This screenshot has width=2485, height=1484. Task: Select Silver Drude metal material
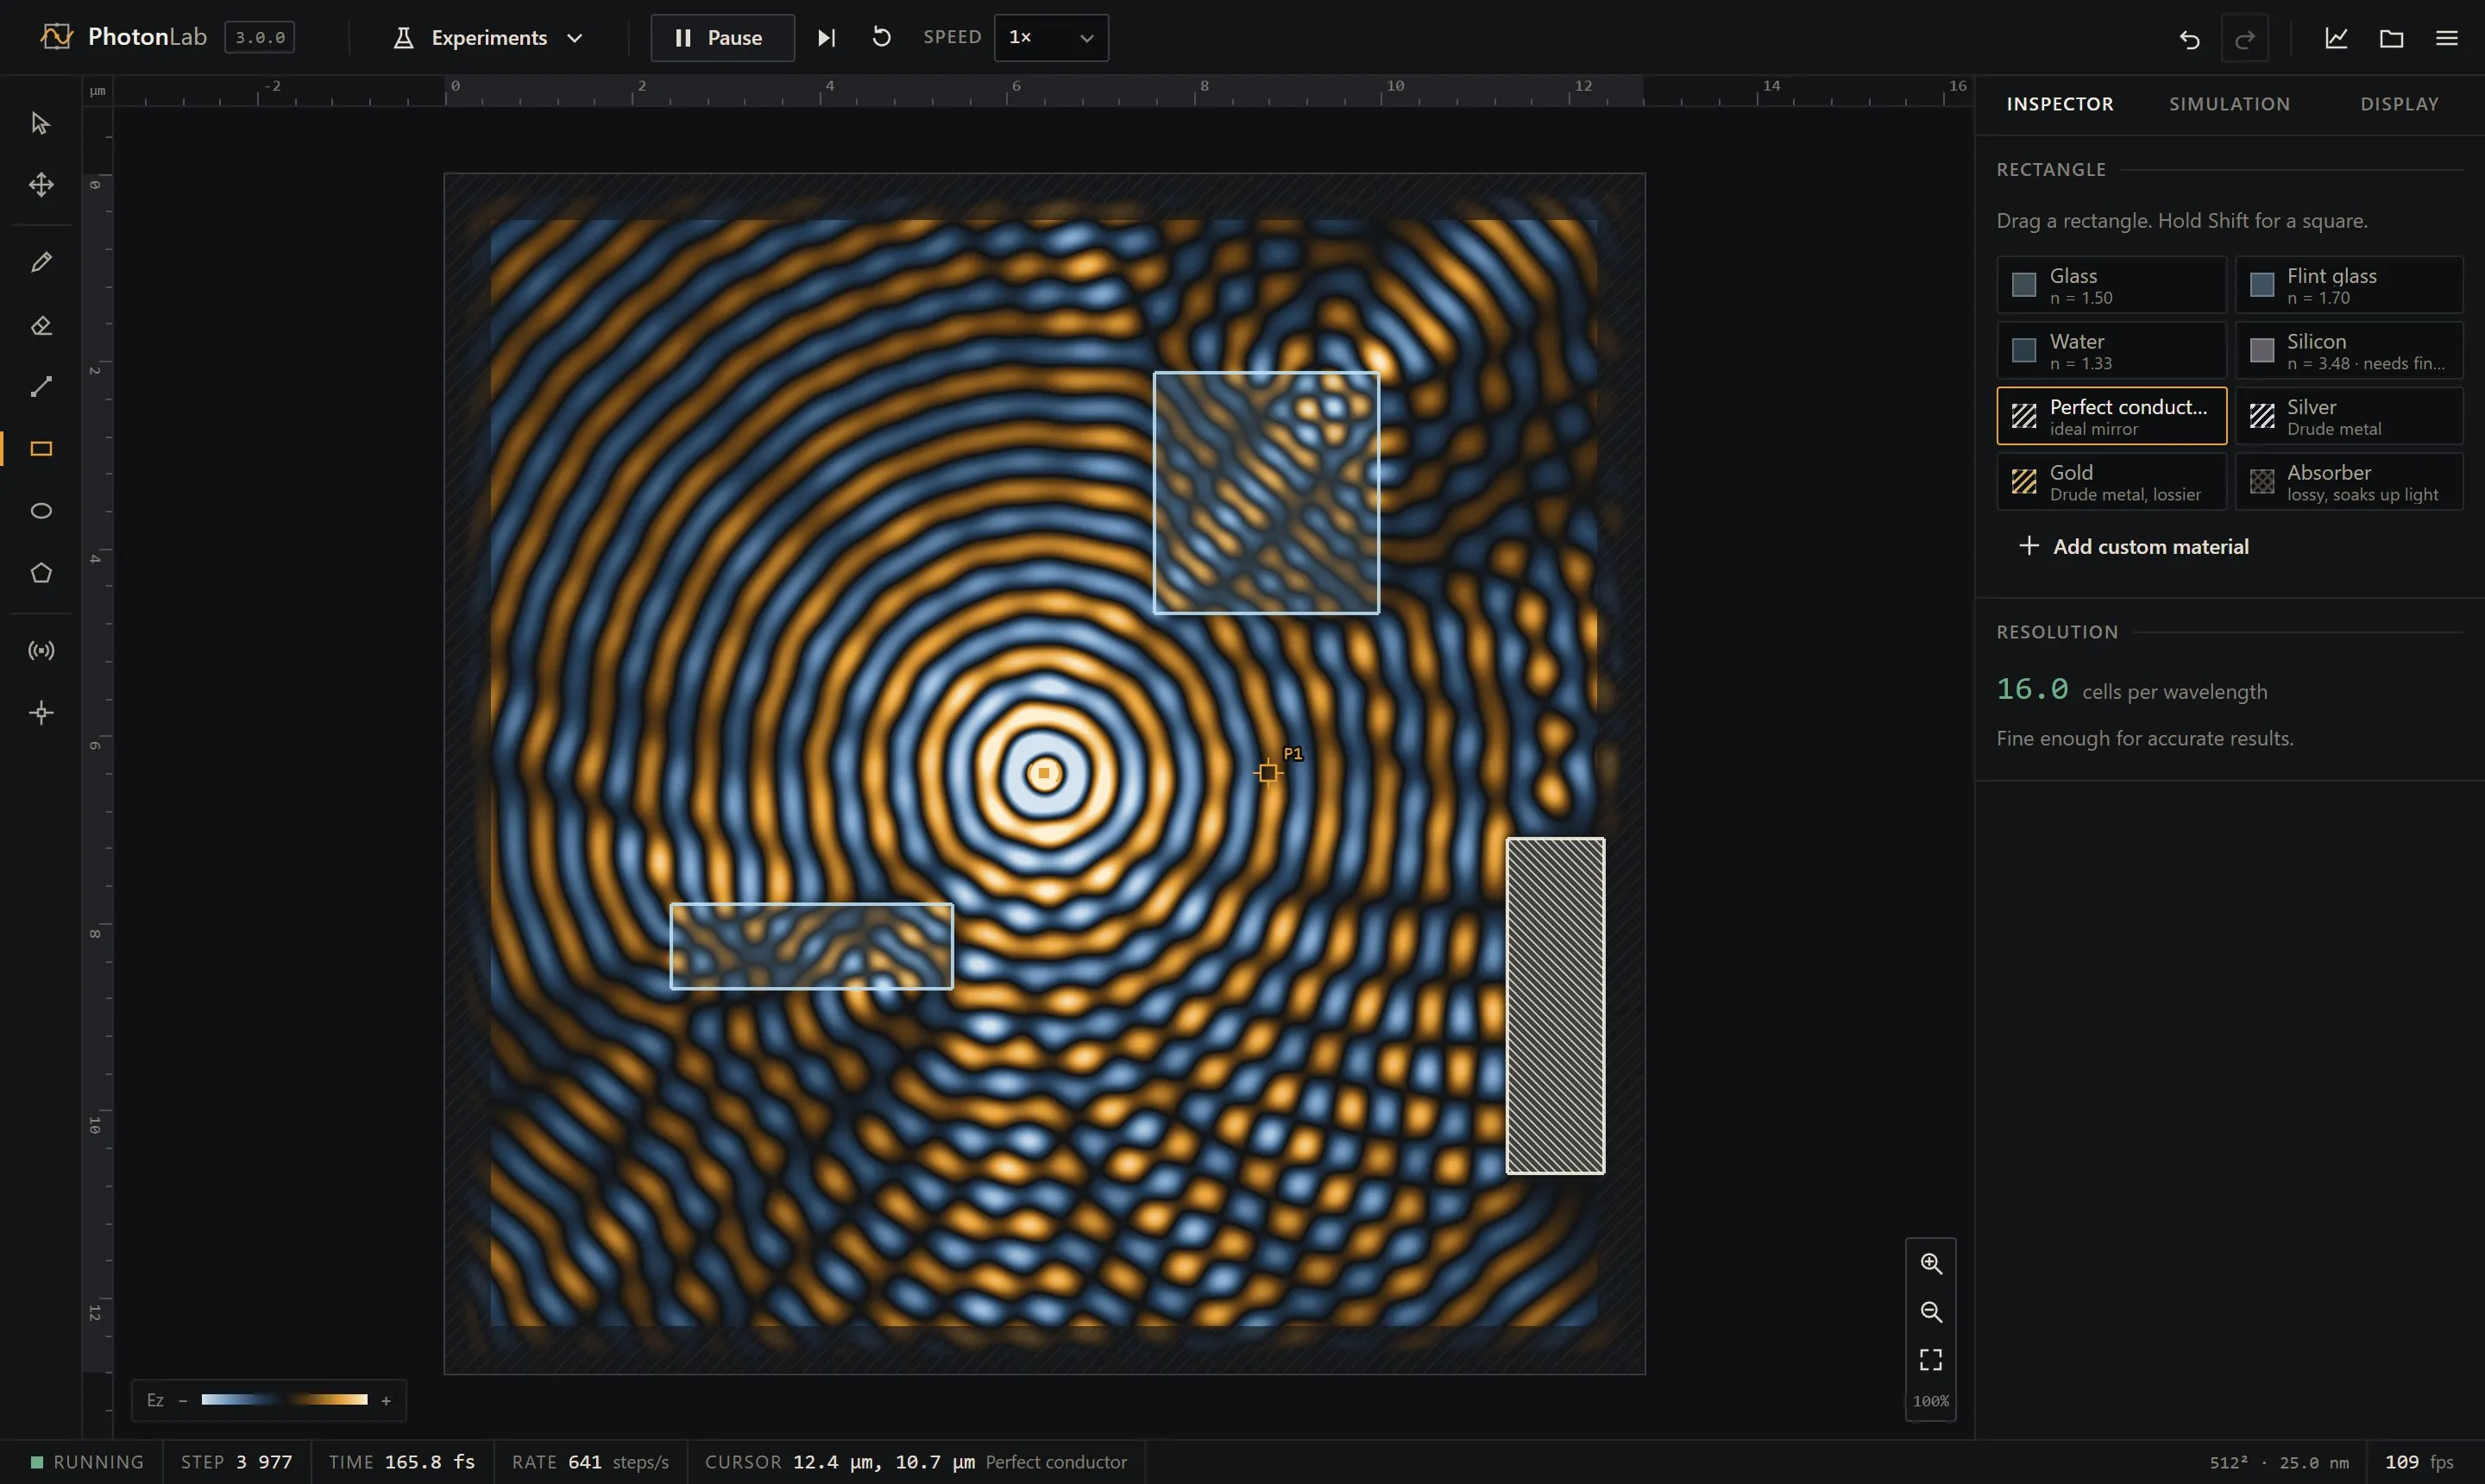tap(2348, 416)
